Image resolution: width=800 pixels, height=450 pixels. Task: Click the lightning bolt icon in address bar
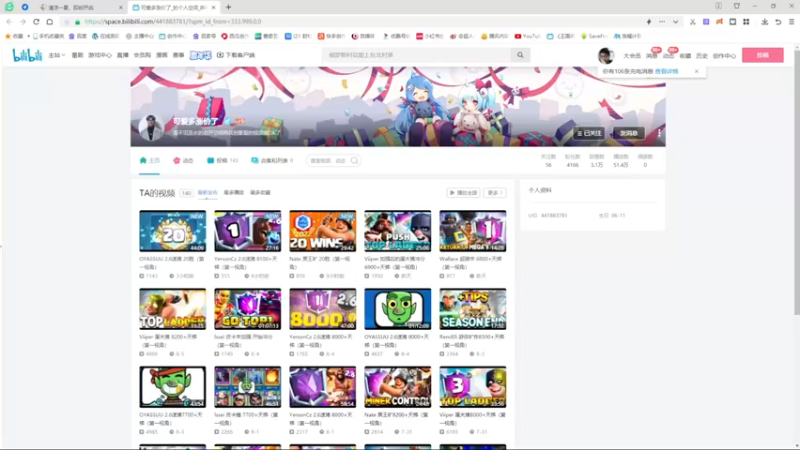[x=648, y=22]
